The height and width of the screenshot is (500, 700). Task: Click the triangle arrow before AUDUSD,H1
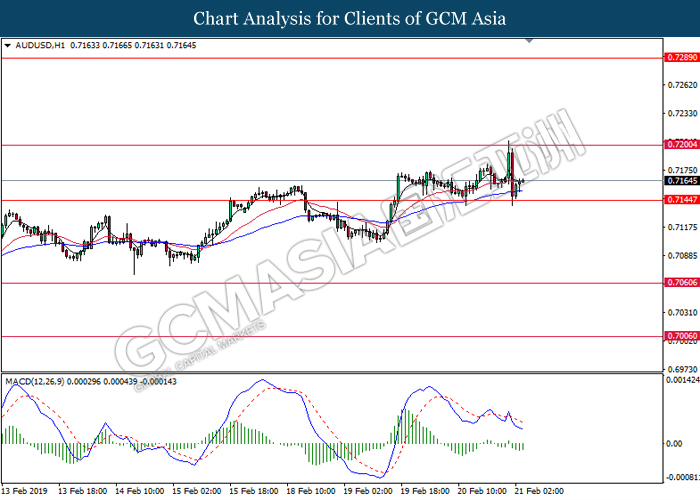8,46
